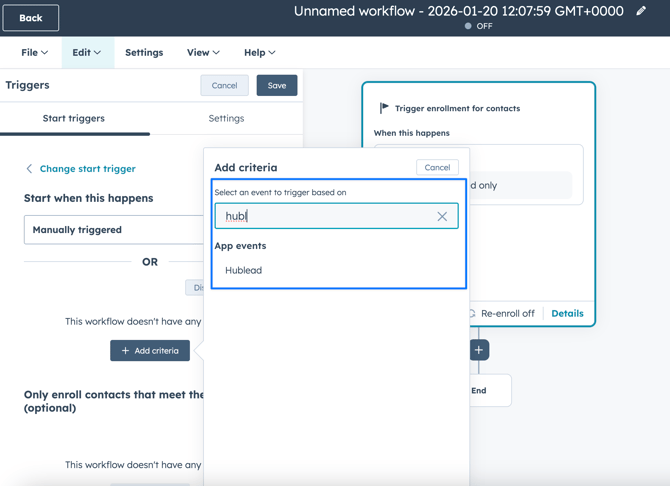
Task: Open the Help menu
Action: coord(259,52)
